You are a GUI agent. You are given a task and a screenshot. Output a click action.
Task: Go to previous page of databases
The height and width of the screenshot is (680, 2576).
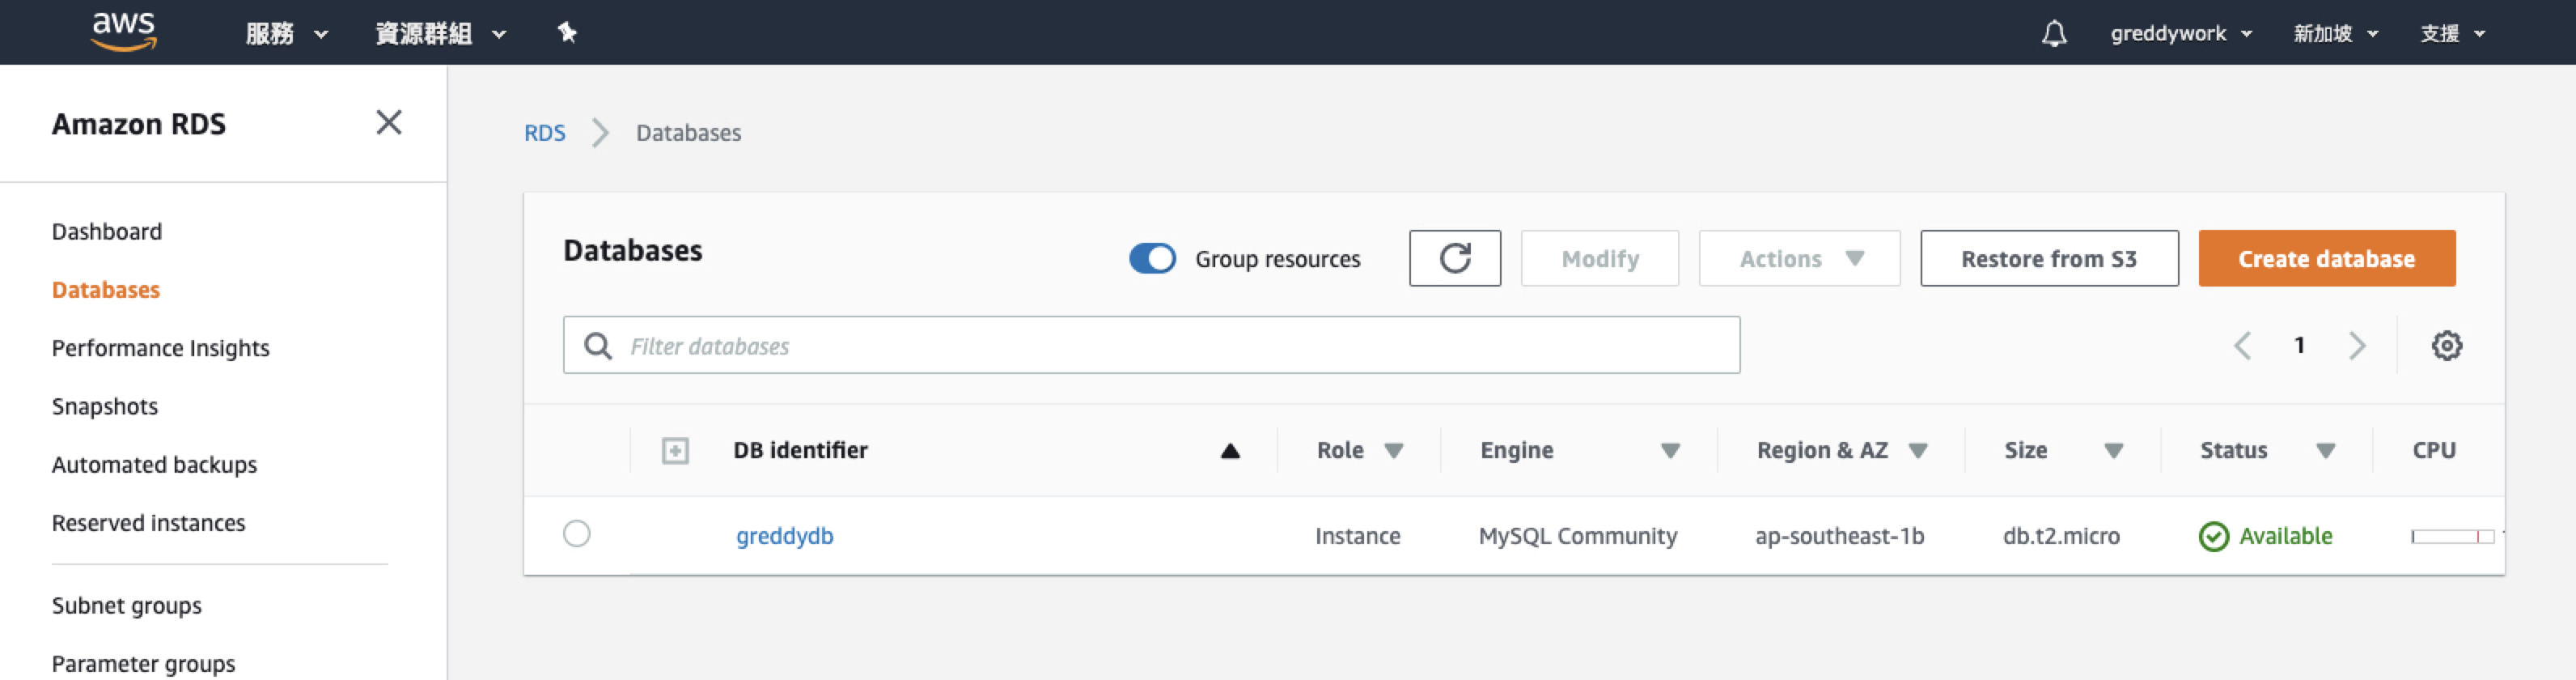[x=2242, y=346]
